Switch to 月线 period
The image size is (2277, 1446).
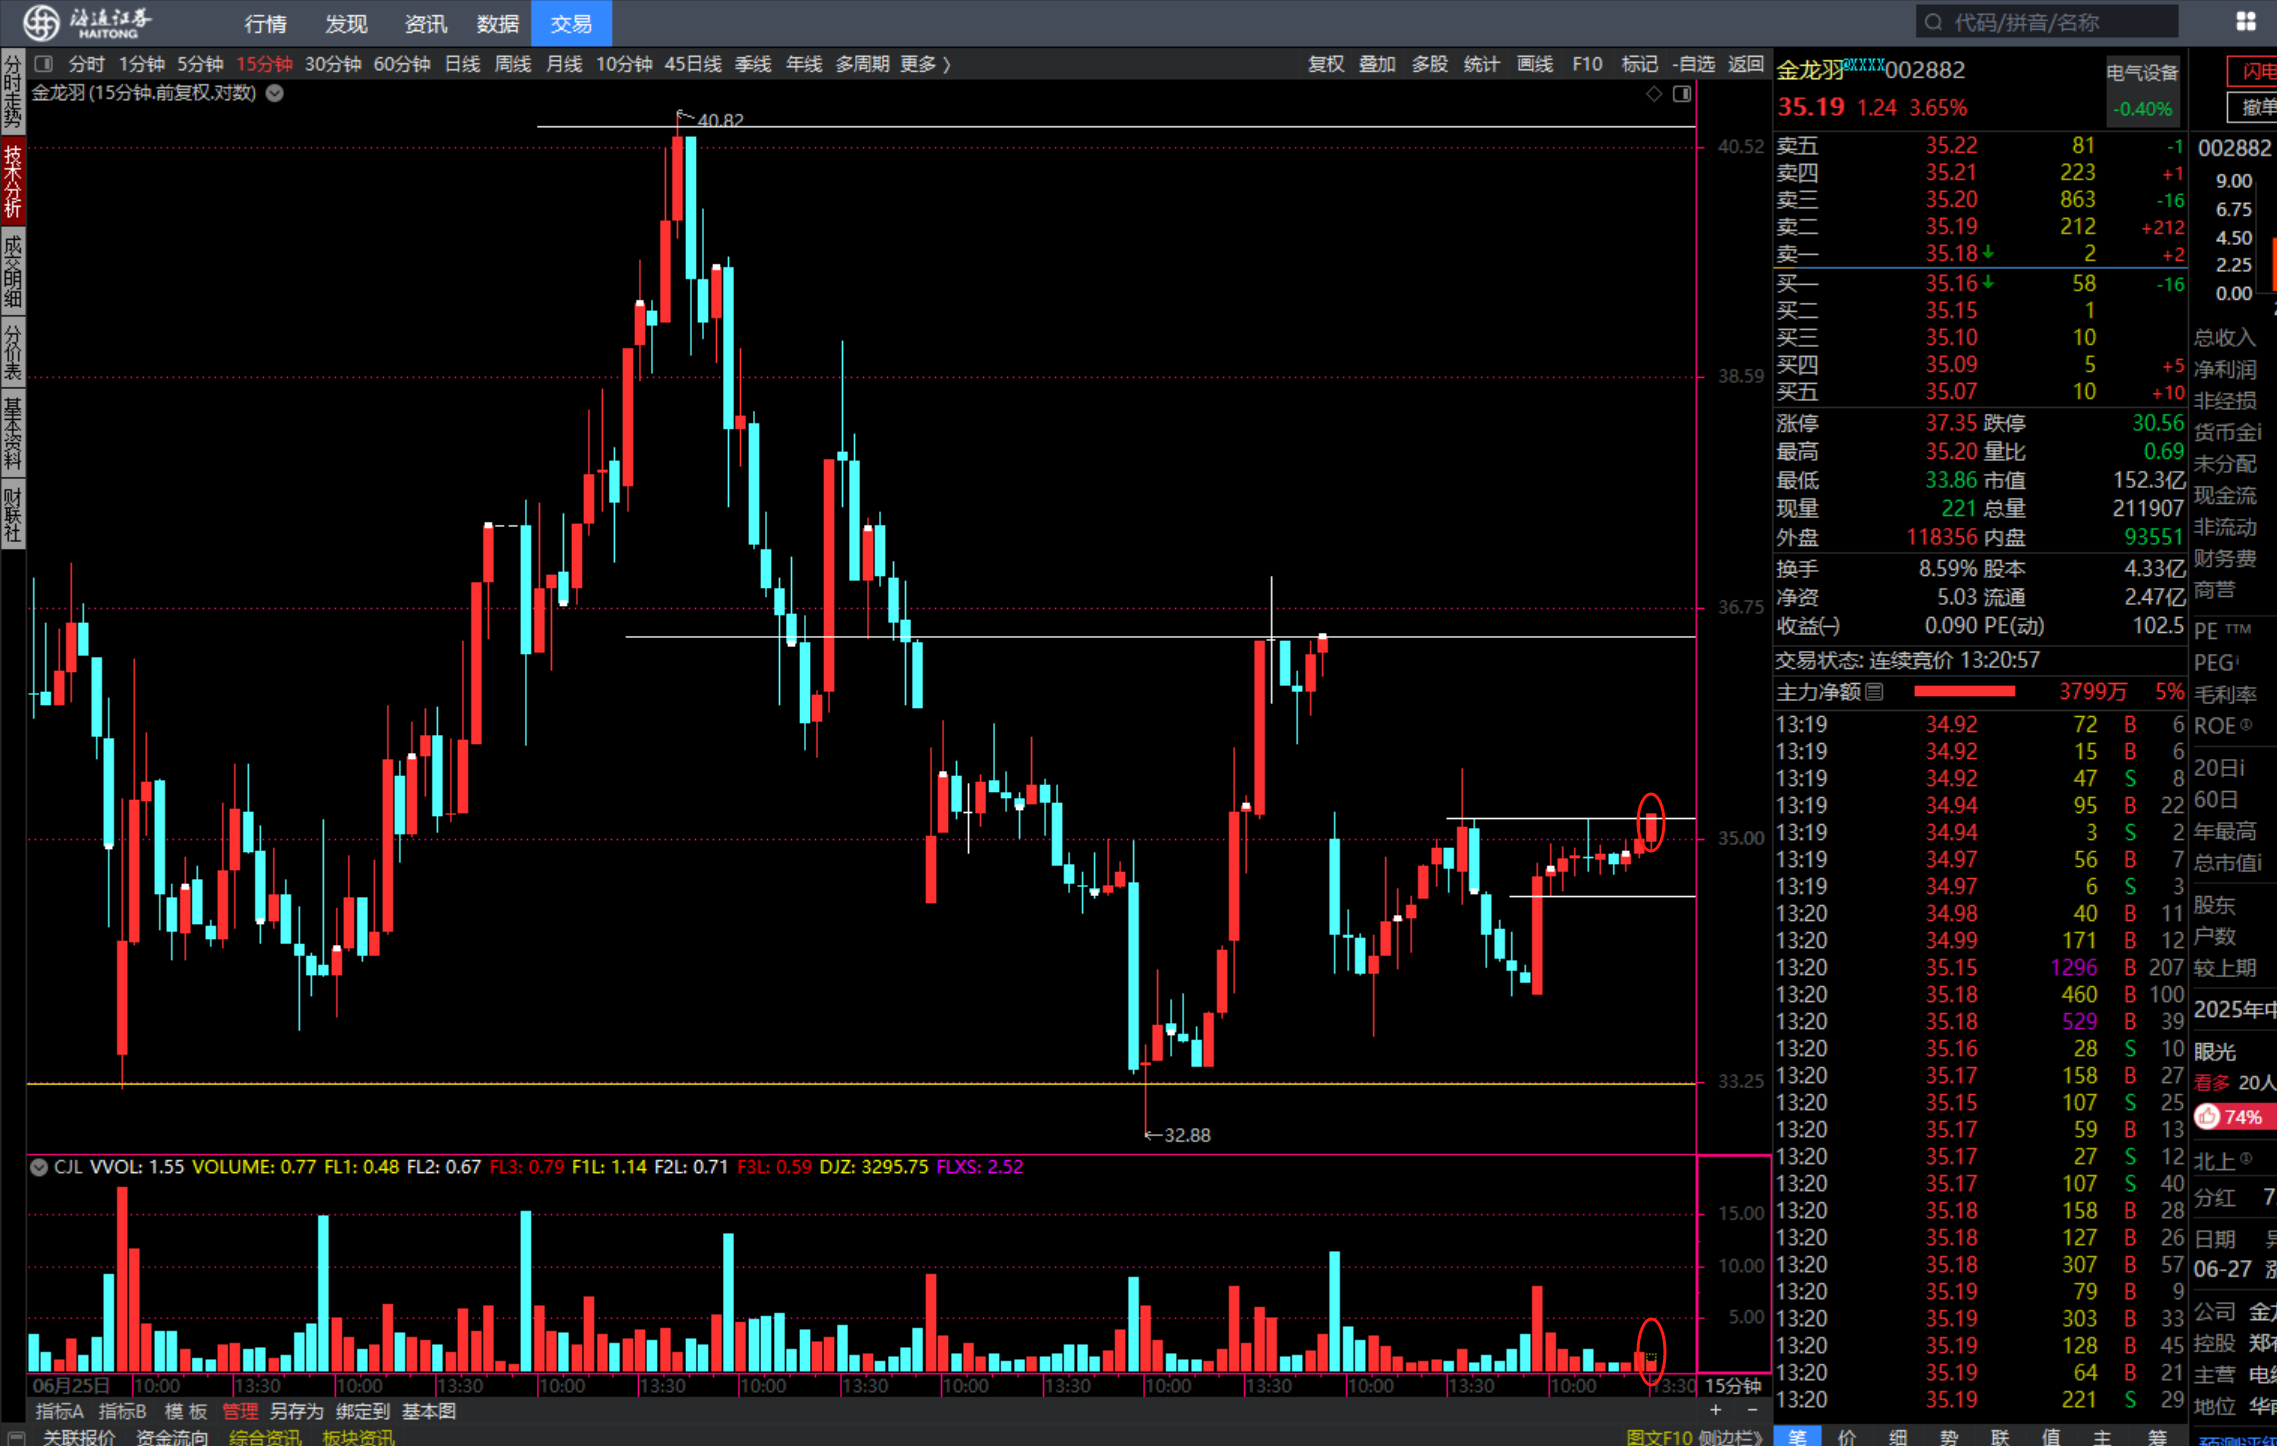click(564, 64)
